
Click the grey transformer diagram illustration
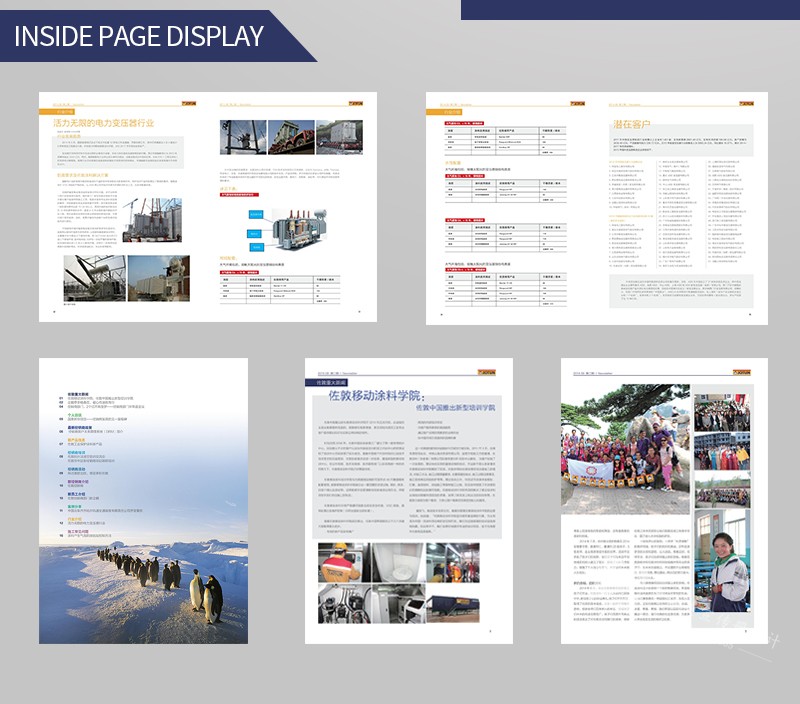[285, 224]
